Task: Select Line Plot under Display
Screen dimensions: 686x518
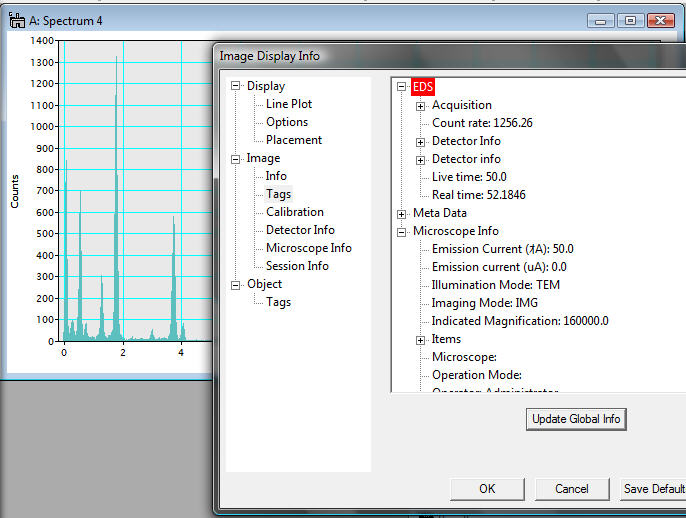Action: point(289,104)
